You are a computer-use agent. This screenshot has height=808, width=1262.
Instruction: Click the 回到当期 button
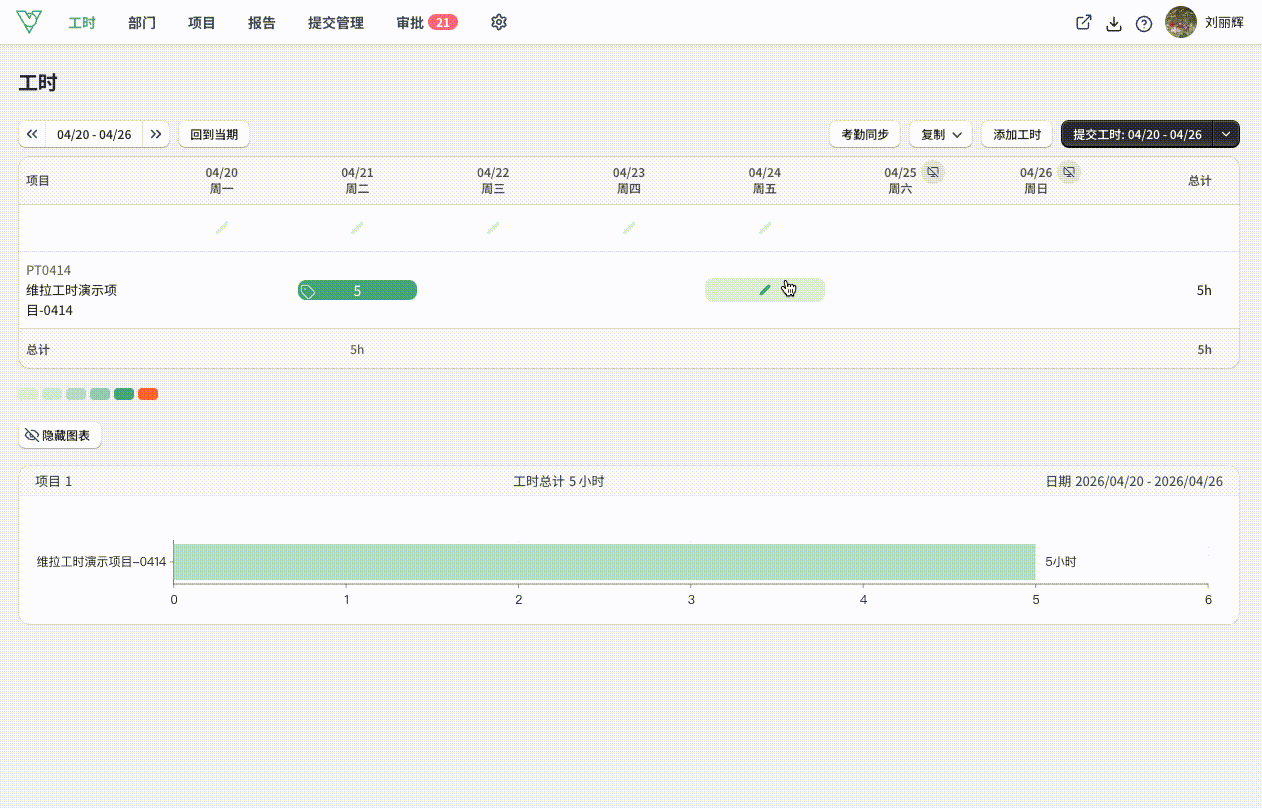pyautogui.click(x=214, y=134)
